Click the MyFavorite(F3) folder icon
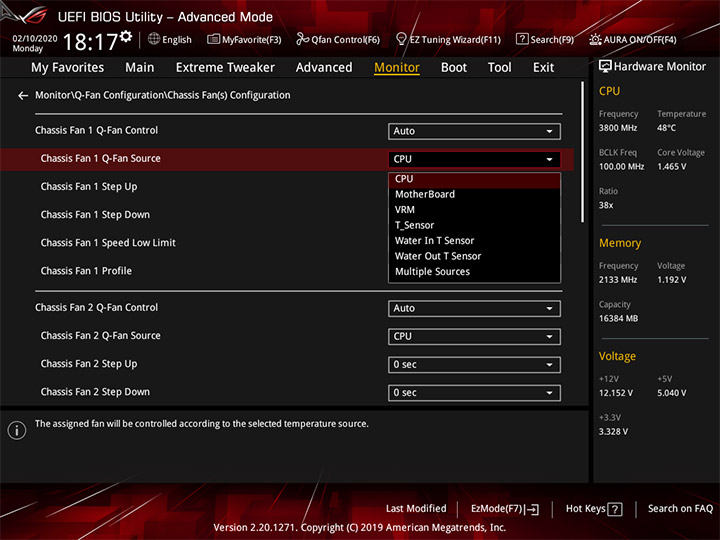 click(x=213, y=39)
